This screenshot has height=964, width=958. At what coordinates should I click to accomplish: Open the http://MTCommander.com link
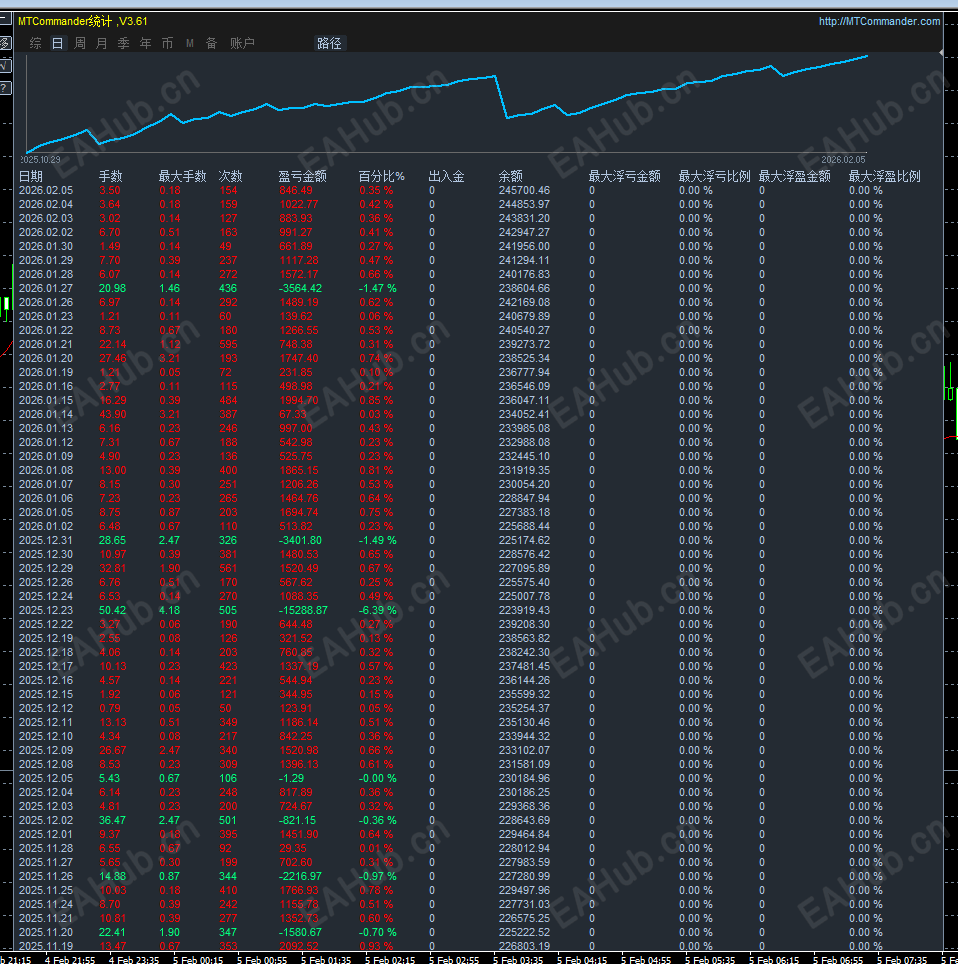879,21
